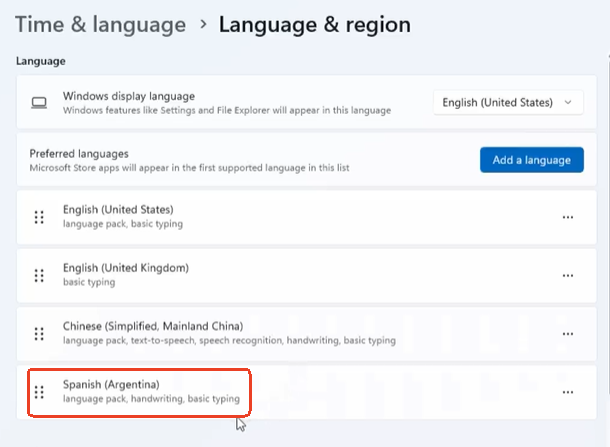610x447 pixels.
Task: Click the laptop icon beside Windows display language
Action: tap(40, 102)
